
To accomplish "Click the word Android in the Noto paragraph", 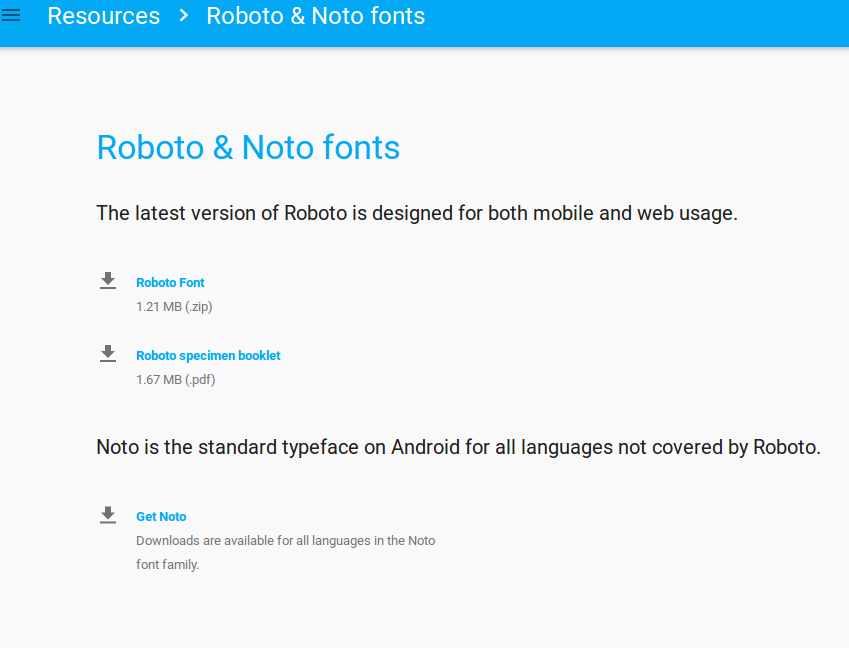I will pyautogui.click(x=425, y=447).
